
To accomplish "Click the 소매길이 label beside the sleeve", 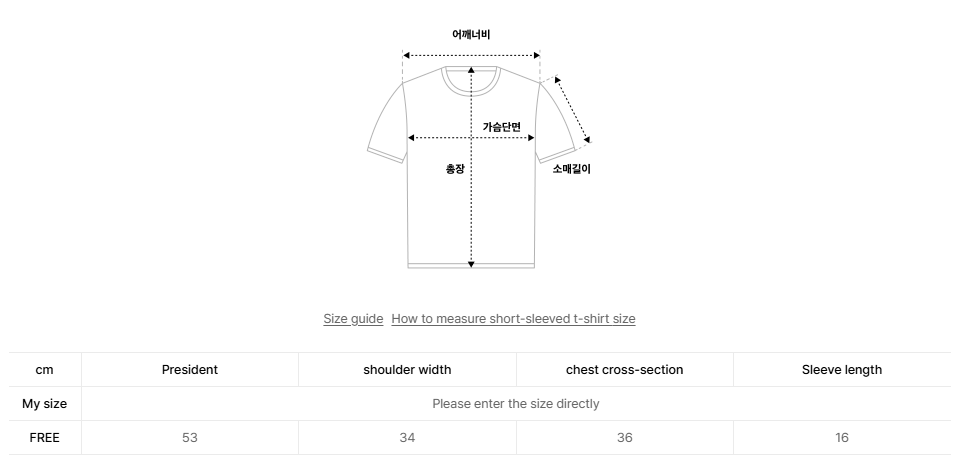I will click(x=572, y=169).
